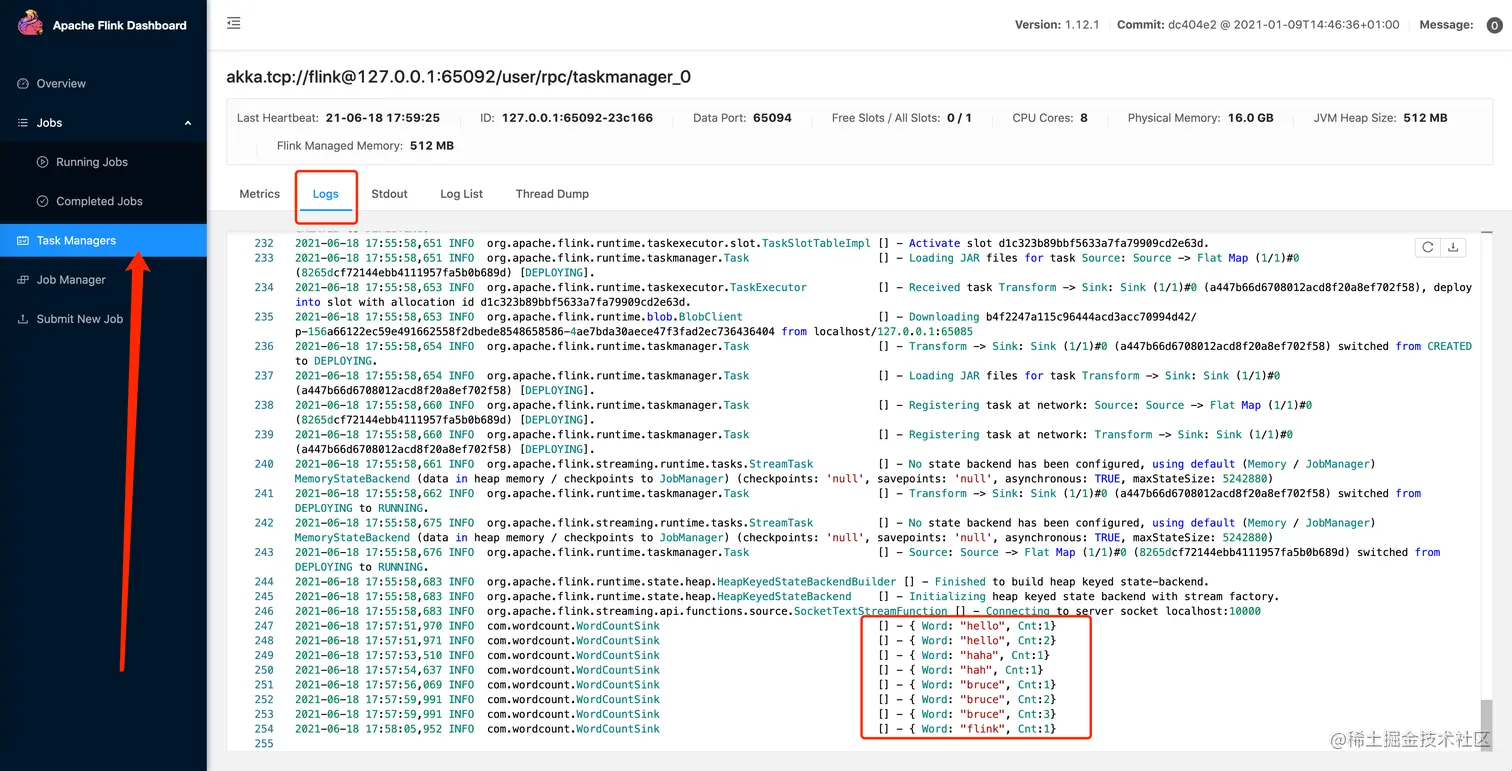This screenshot has height=771, width=1512.
Task: Click BlobClient class name in log
Action: click(708, 317)
